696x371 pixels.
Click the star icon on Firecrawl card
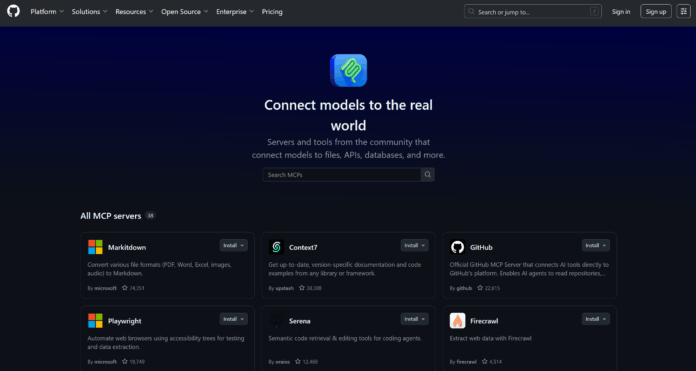click(x=485, y=361)
